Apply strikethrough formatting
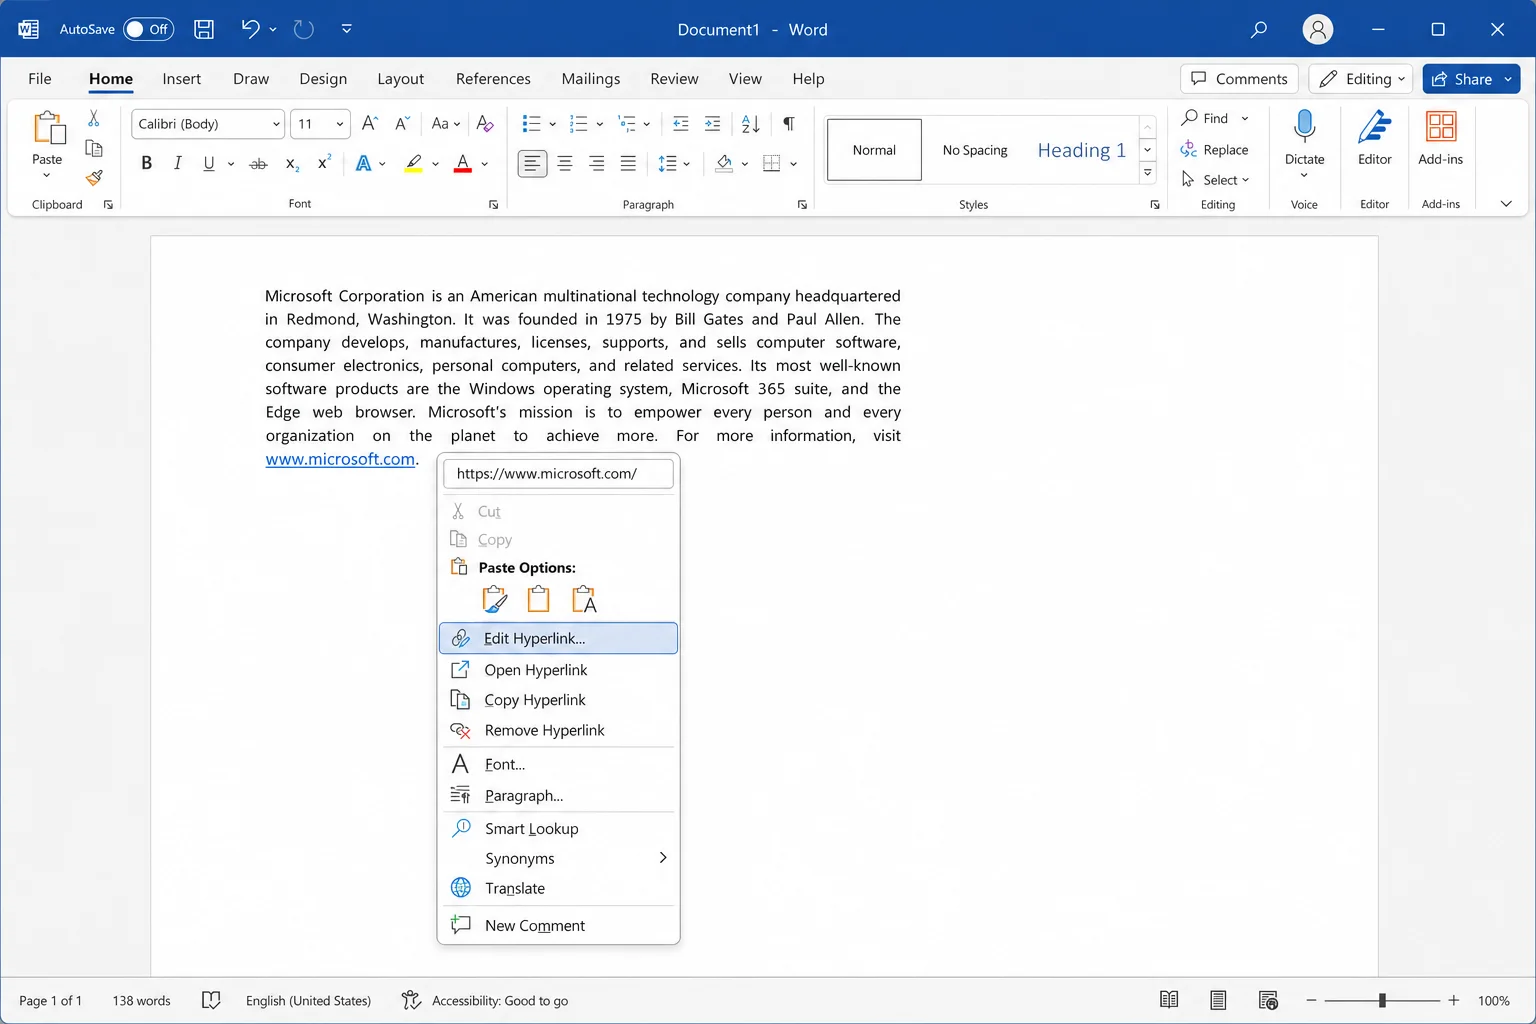The width and height of the screenshot is (1536, 1024). (x=258, y=164)
